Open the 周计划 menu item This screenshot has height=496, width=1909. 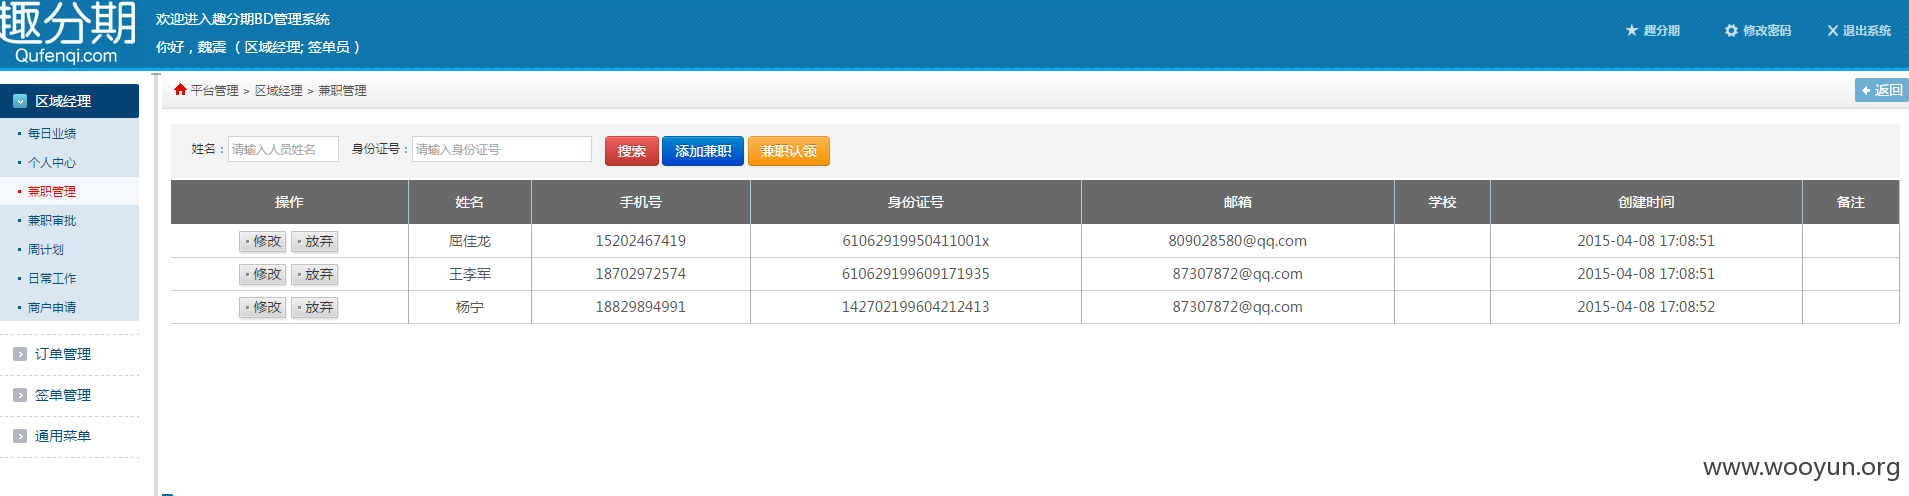(46, 249)
